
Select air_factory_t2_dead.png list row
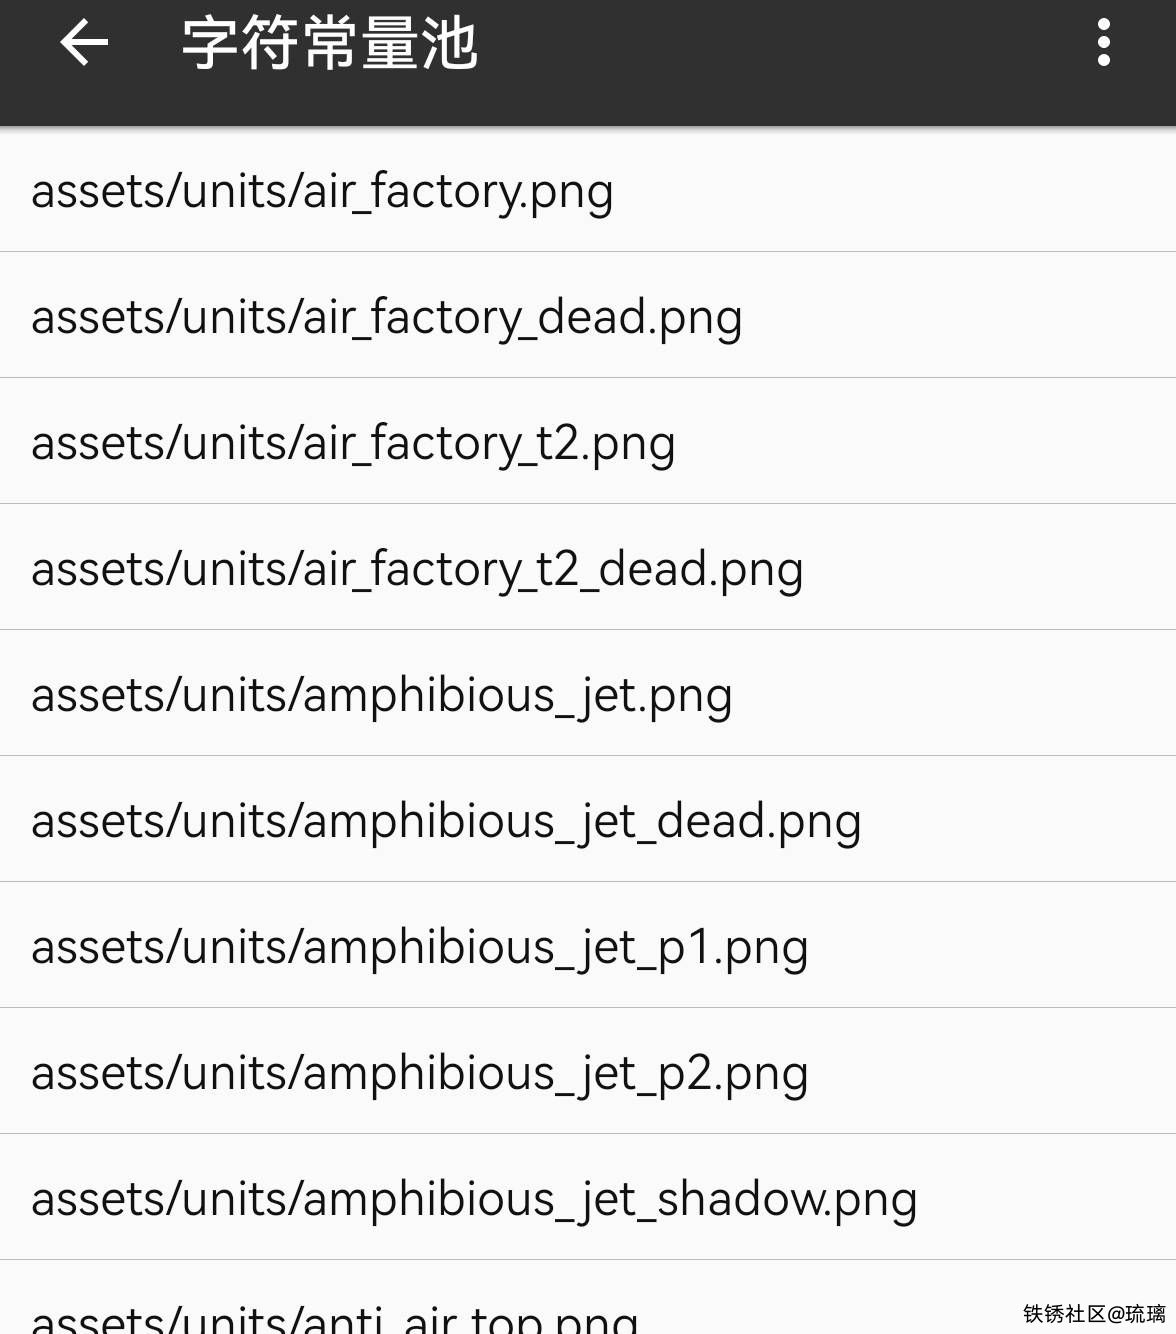(x=417, y=568)
